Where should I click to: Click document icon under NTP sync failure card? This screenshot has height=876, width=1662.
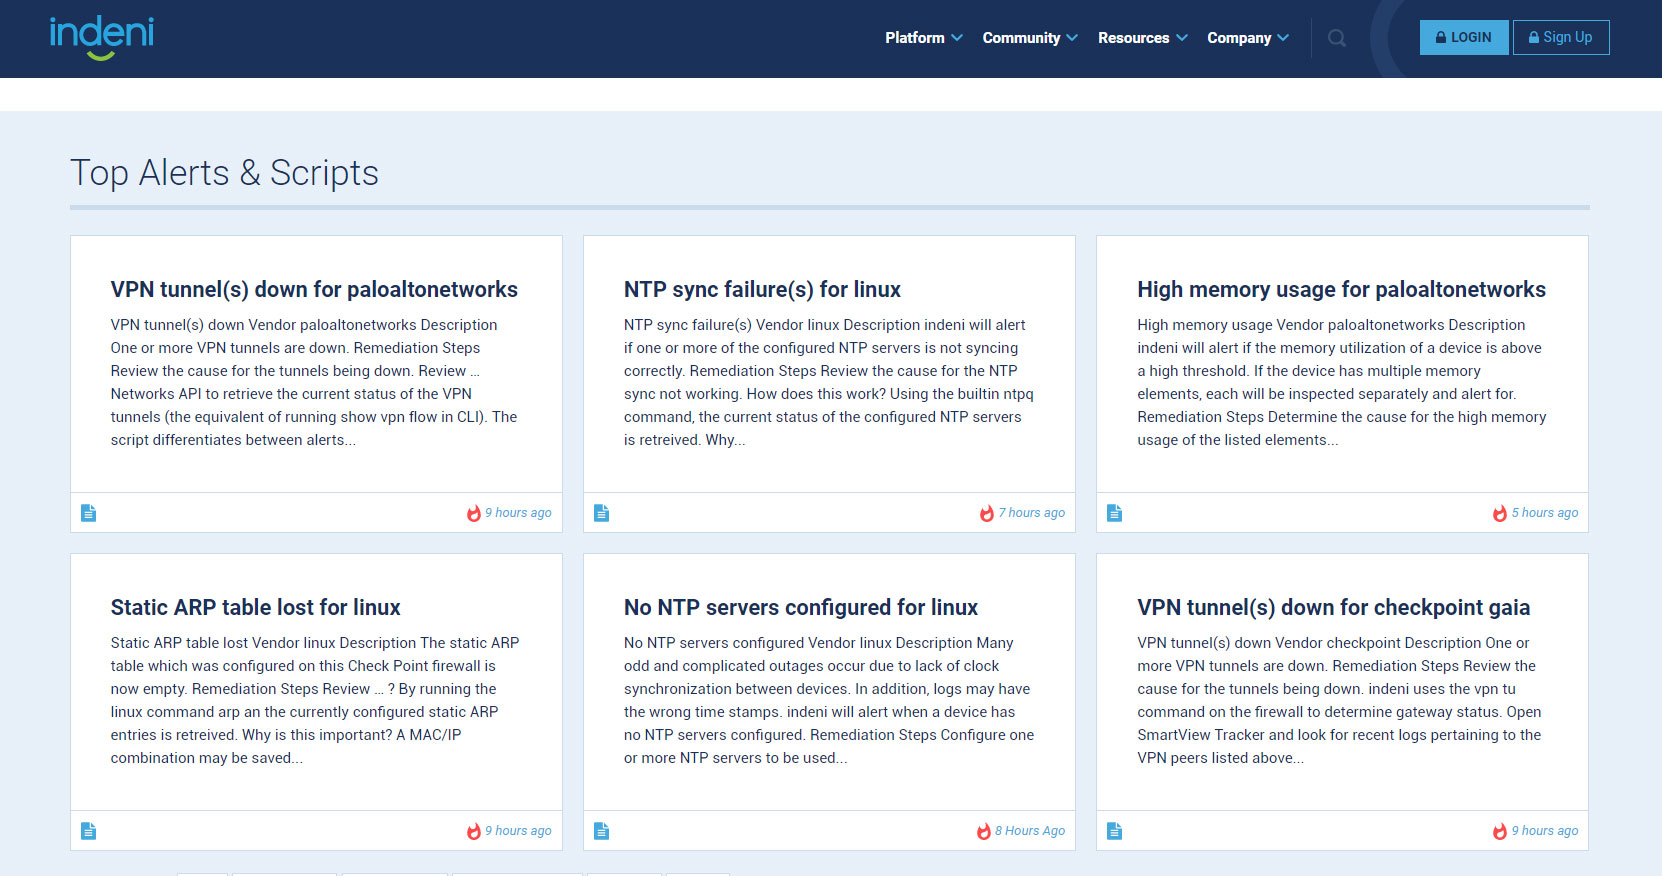(x=601, y=513)
